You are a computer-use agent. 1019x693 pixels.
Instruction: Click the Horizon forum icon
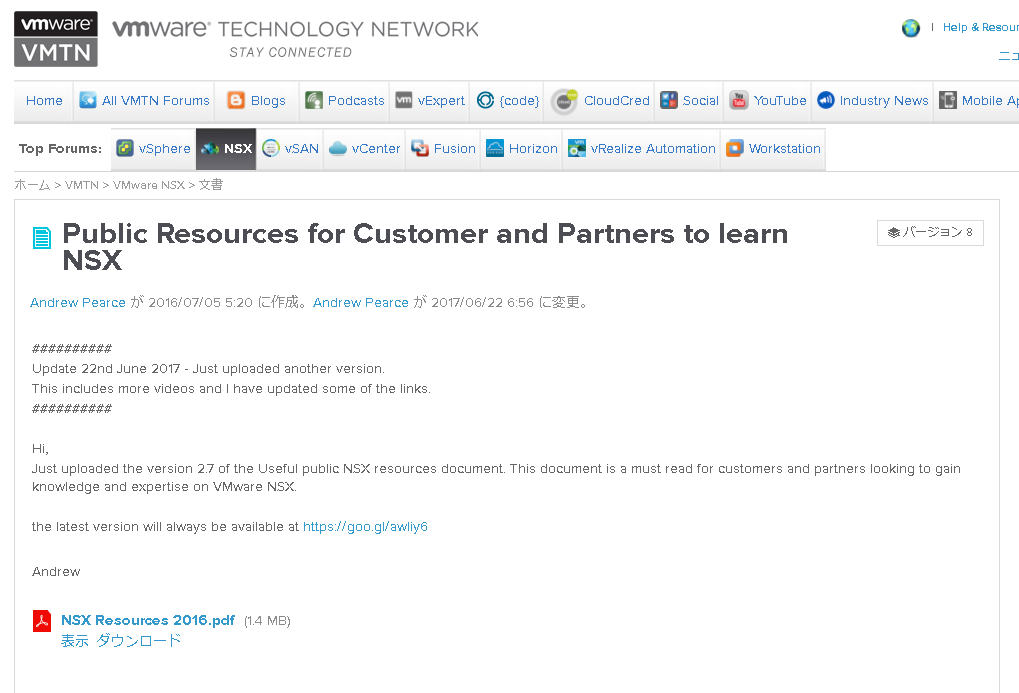pos(495,148)
